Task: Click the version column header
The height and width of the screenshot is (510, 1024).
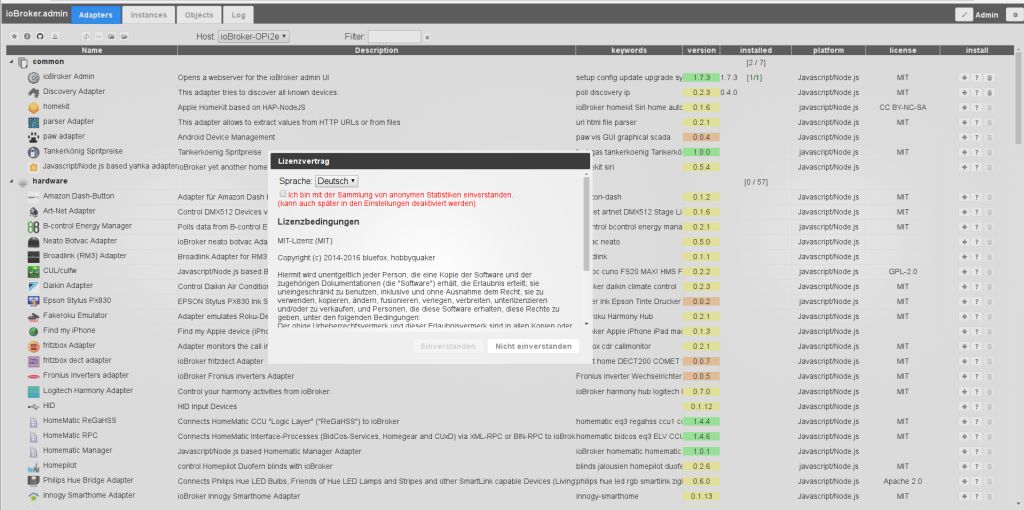Action: pos(701,50)
